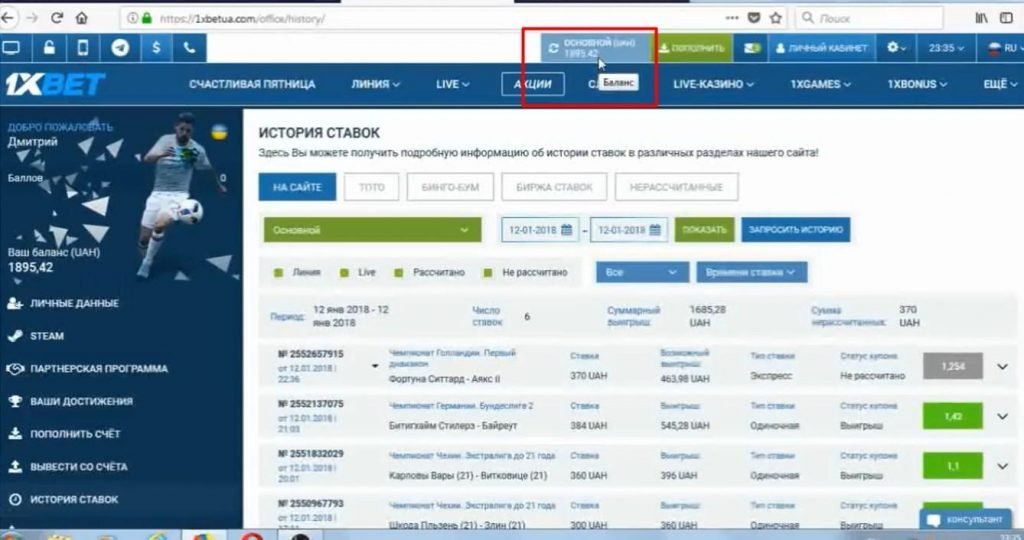Open the 1XGAMES menu
Viewport: 1024px width, 540px height.
pos(820,84)
